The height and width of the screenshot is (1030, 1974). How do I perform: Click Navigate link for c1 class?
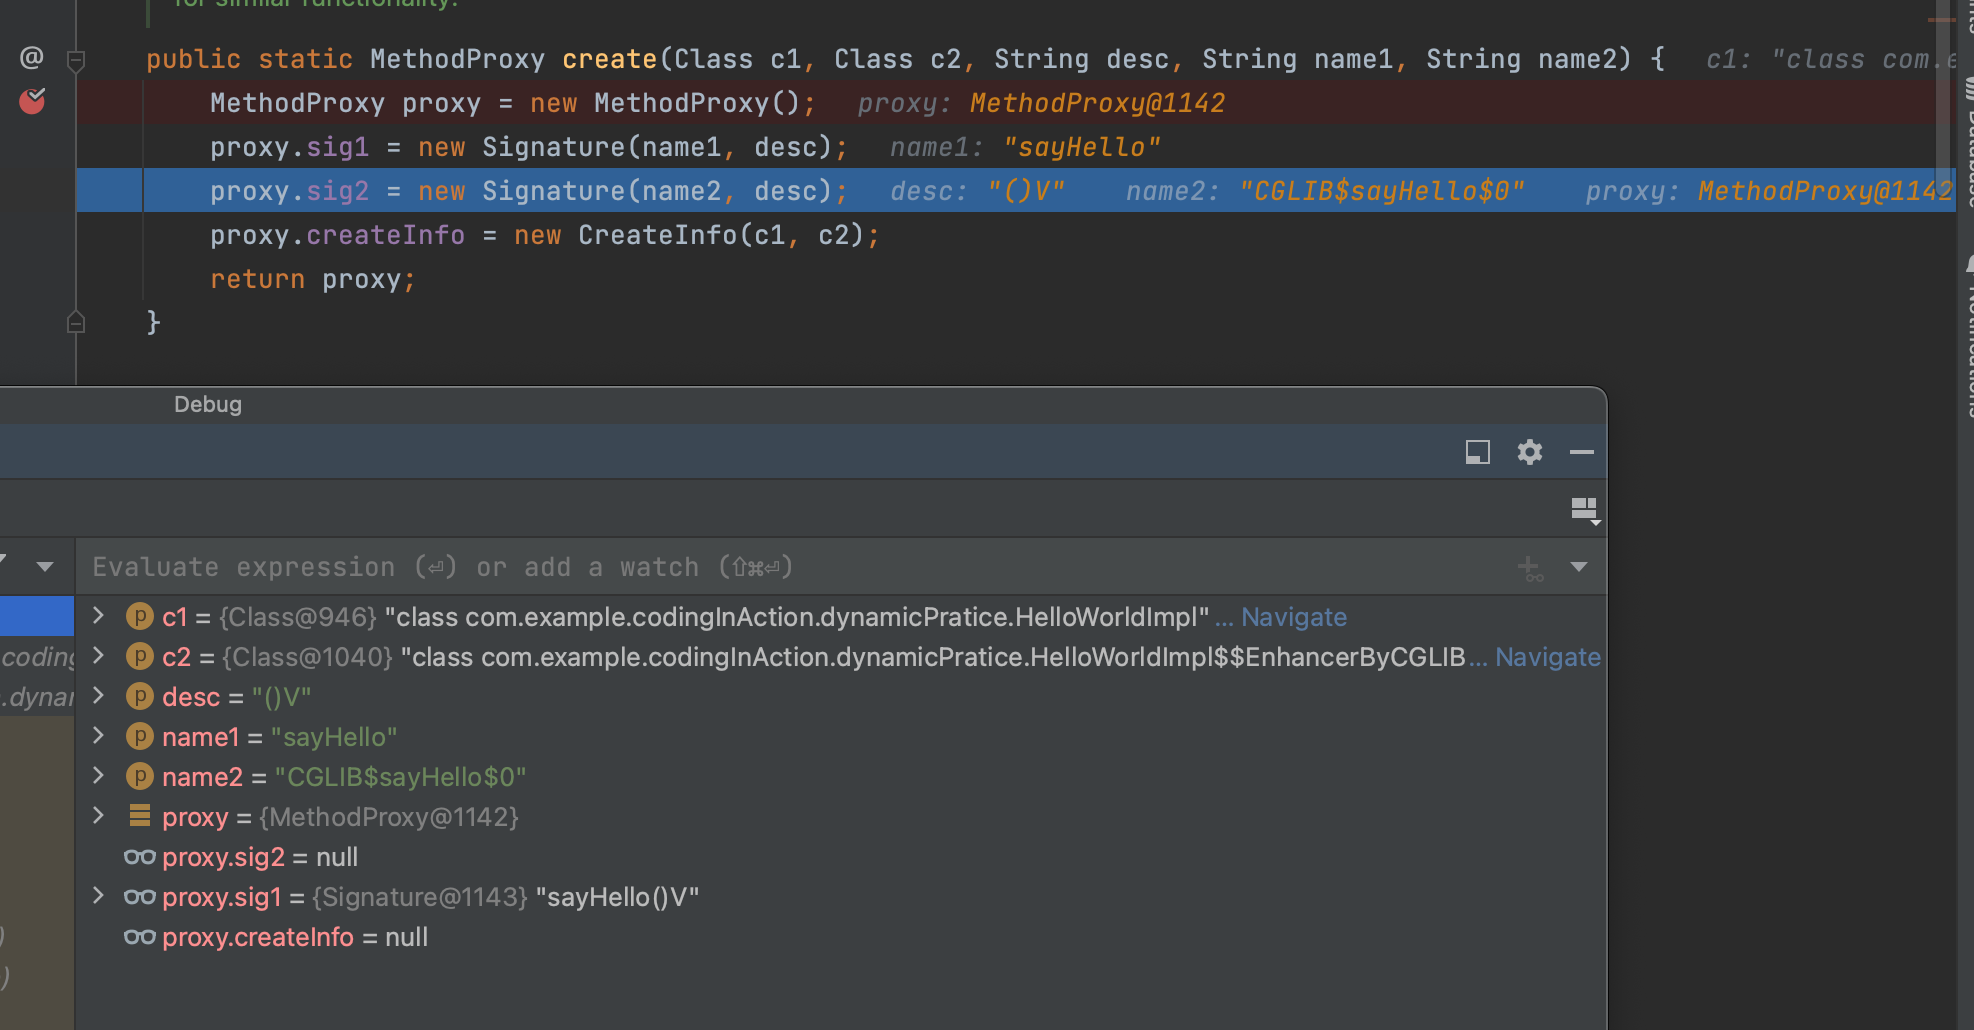tap(1293, 617)
